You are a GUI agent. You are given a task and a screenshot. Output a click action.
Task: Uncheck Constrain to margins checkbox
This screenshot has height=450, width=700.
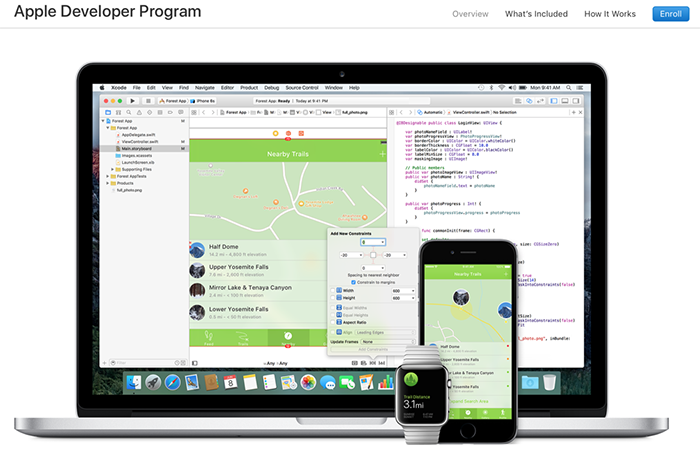coord(353,283)
